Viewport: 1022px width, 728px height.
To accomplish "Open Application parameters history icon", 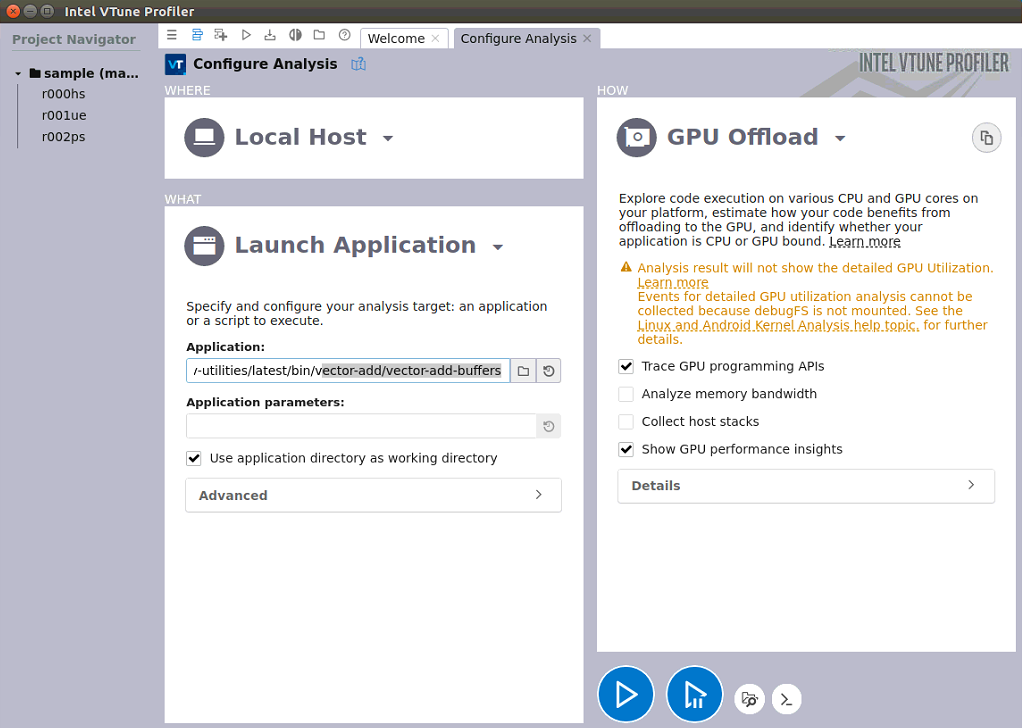I will pyautogui.click(x=549, y=426).
